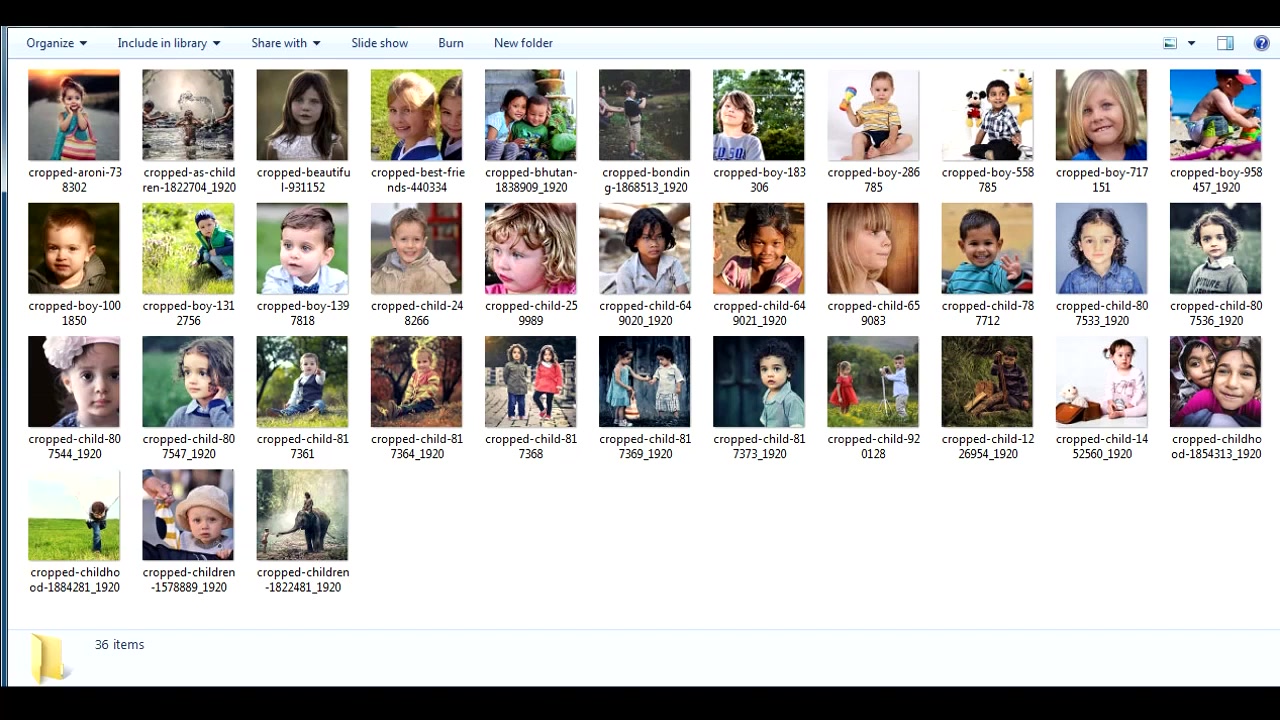Open the Organize dropdown menu
The width and height of the screenshot is (1280, 720).
pyautogui.click(x=56, y=43)
